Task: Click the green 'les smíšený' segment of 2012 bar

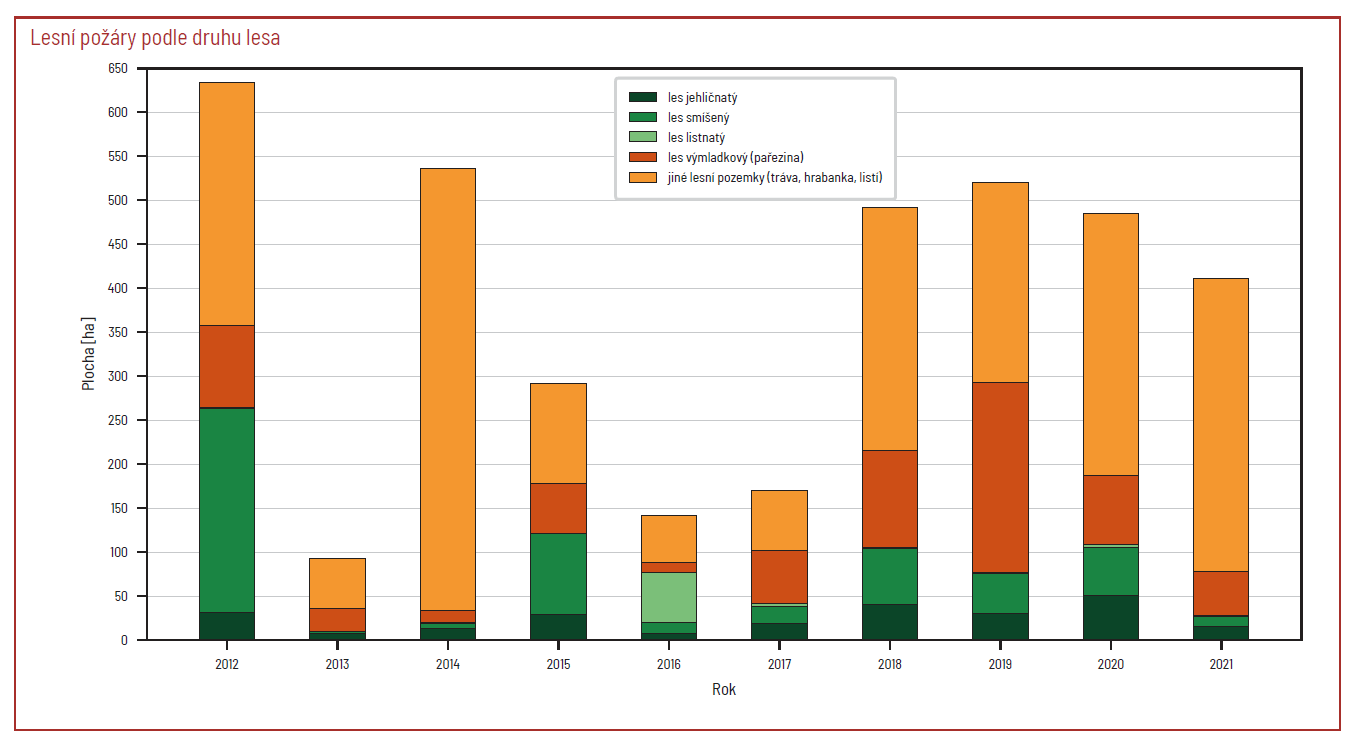Action: coord(227,510)
